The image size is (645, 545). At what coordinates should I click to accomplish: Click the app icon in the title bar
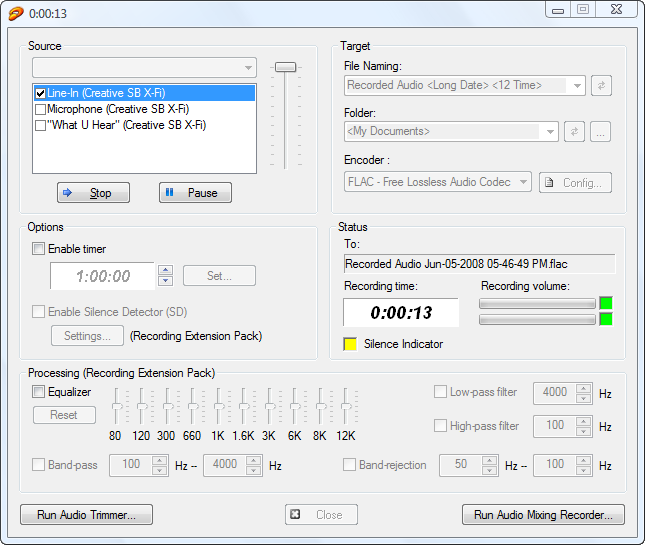coord(16,14)
